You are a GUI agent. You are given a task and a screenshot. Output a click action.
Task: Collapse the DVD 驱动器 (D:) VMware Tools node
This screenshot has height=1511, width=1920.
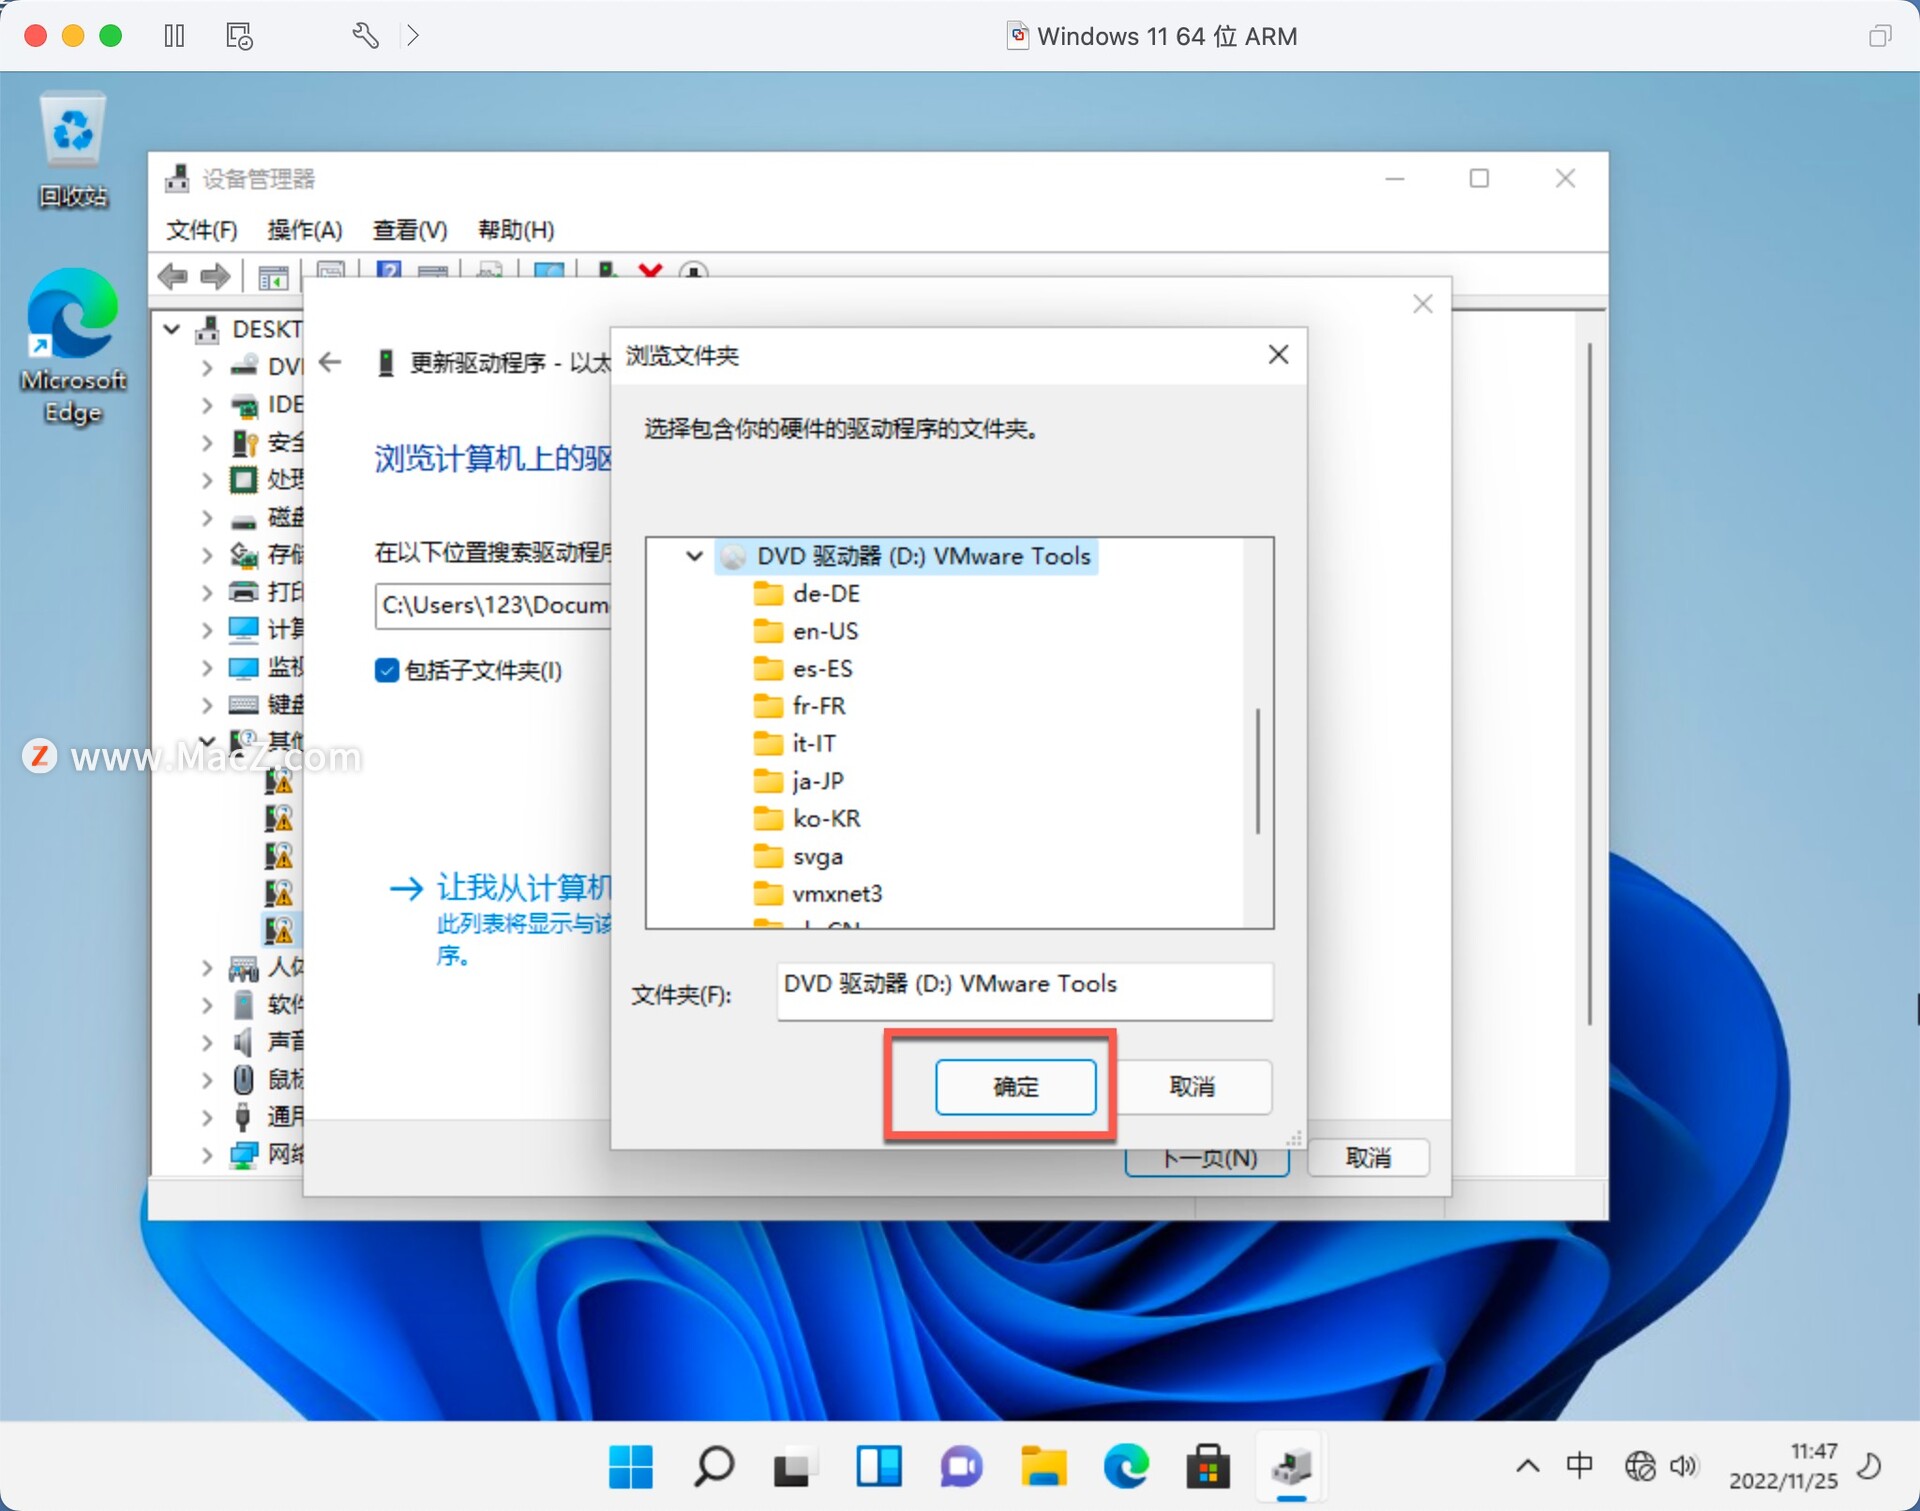coord(694,557)
